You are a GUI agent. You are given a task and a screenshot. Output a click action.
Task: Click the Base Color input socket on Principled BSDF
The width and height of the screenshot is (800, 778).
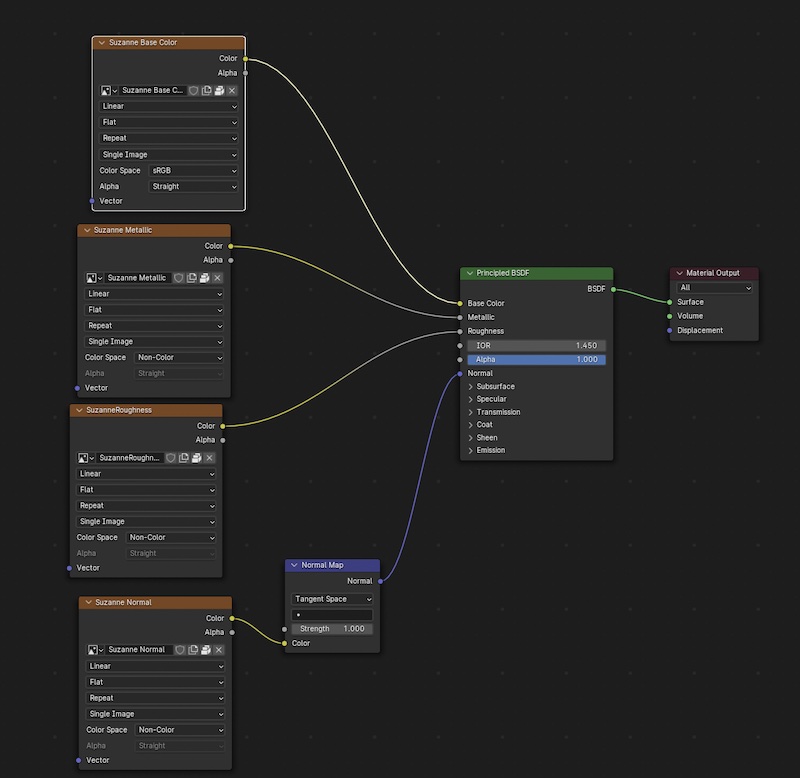tap(460, 304)
